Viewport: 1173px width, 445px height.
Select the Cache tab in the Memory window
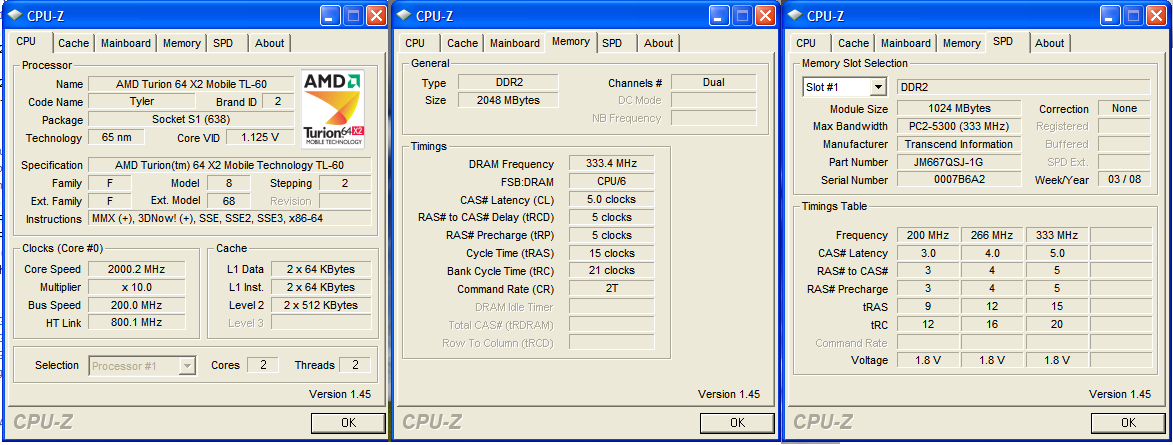point(462,43)
